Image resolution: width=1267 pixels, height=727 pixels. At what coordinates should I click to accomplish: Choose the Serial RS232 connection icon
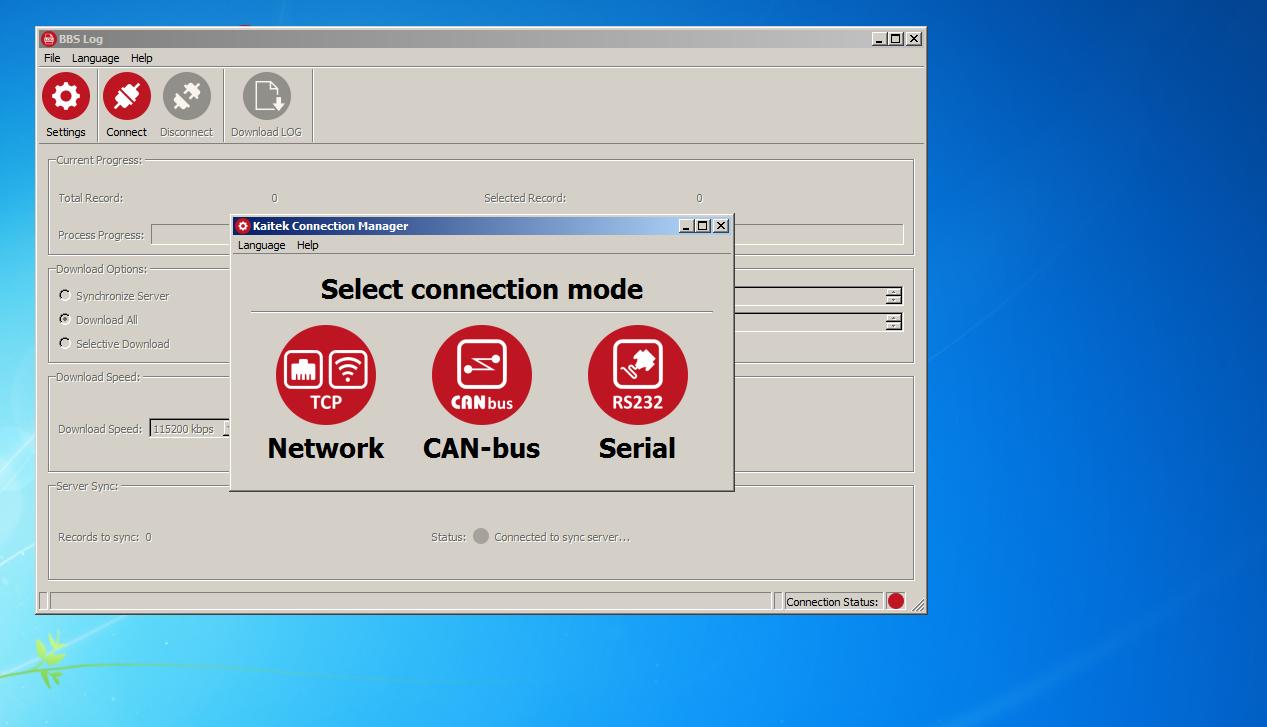pos(637,374)
